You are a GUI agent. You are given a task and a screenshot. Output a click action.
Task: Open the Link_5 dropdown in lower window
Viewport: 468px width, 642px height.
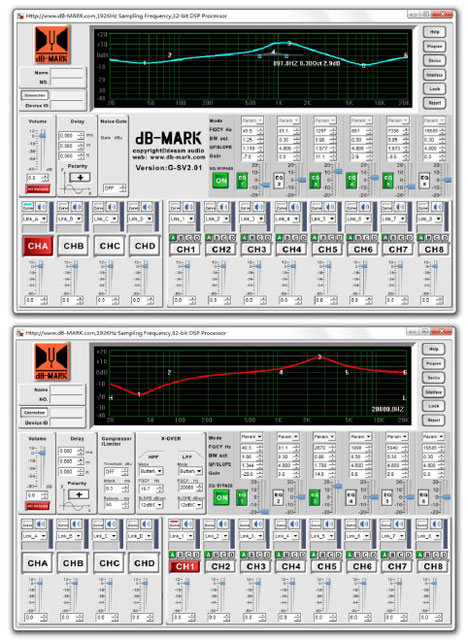[x=323, y=536]
